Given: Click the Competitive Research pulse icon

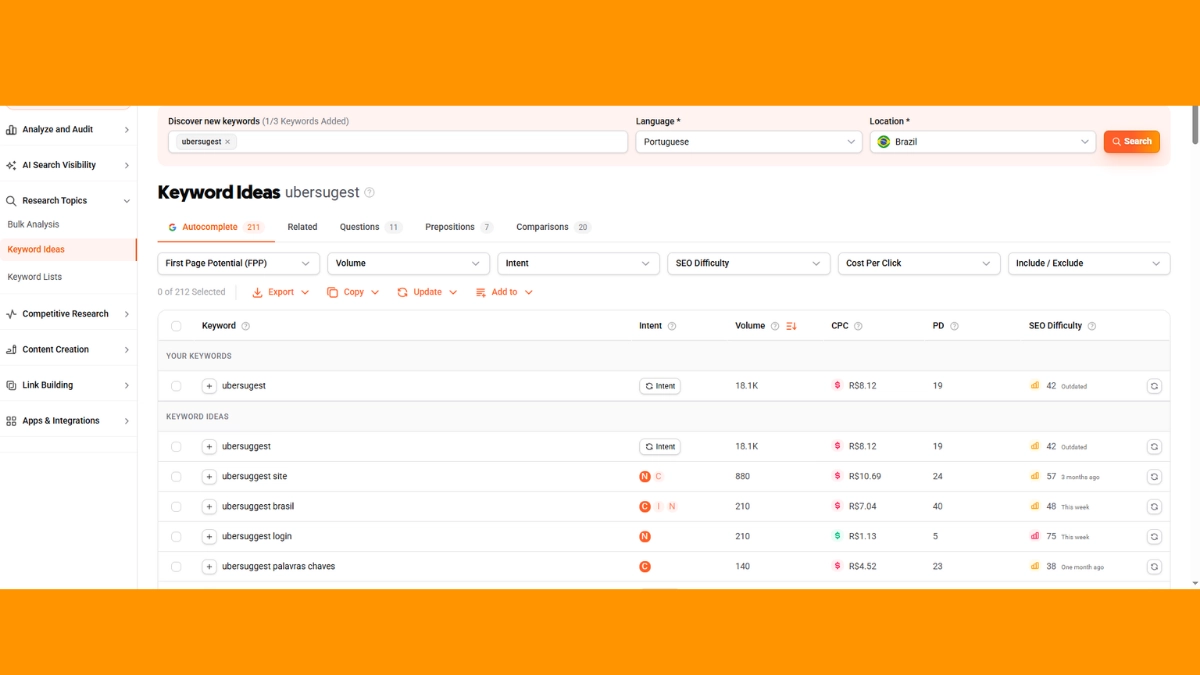Looking at the screenshot, I should point(11,314).
